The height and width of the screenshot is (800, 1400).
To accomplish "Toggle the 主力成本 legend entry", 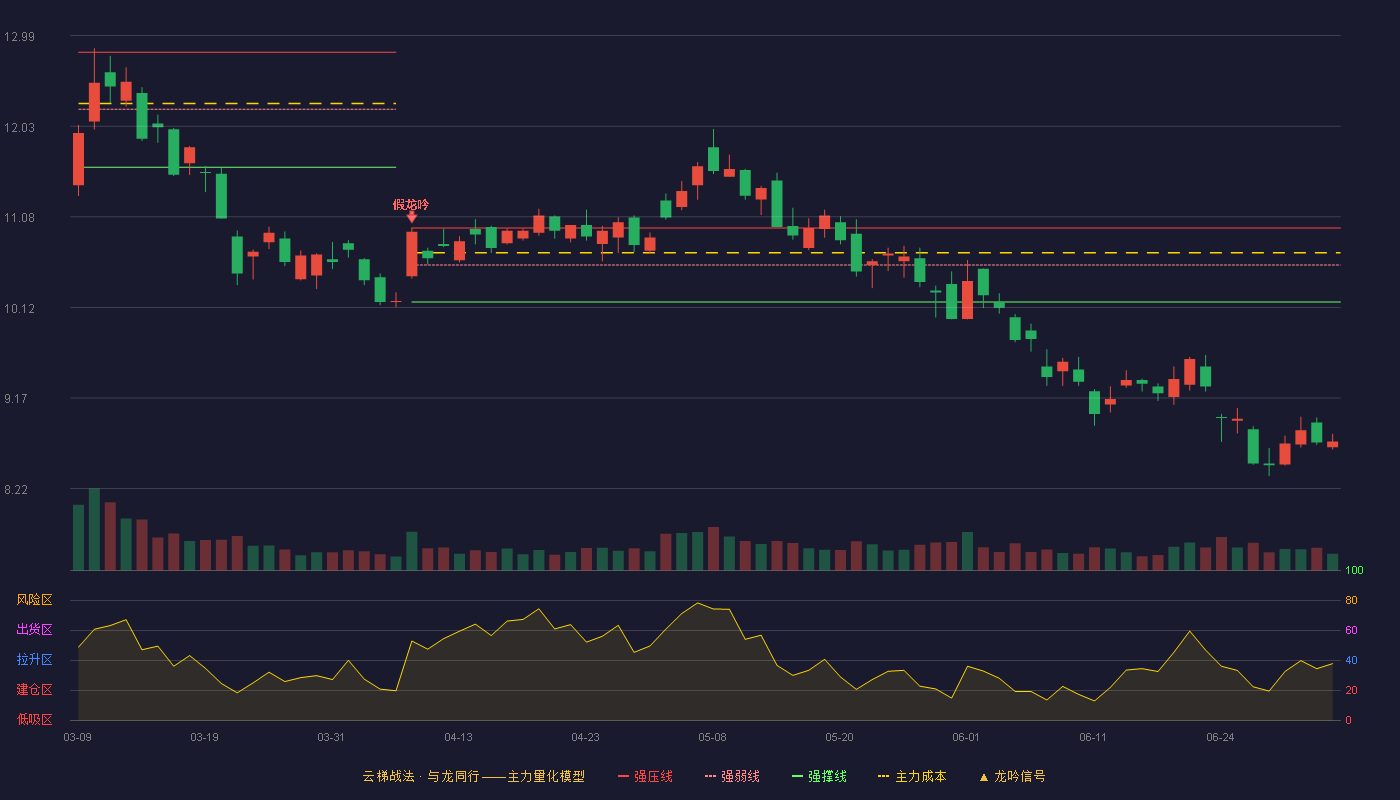I will pyautogui.click(x=912, y=776).
